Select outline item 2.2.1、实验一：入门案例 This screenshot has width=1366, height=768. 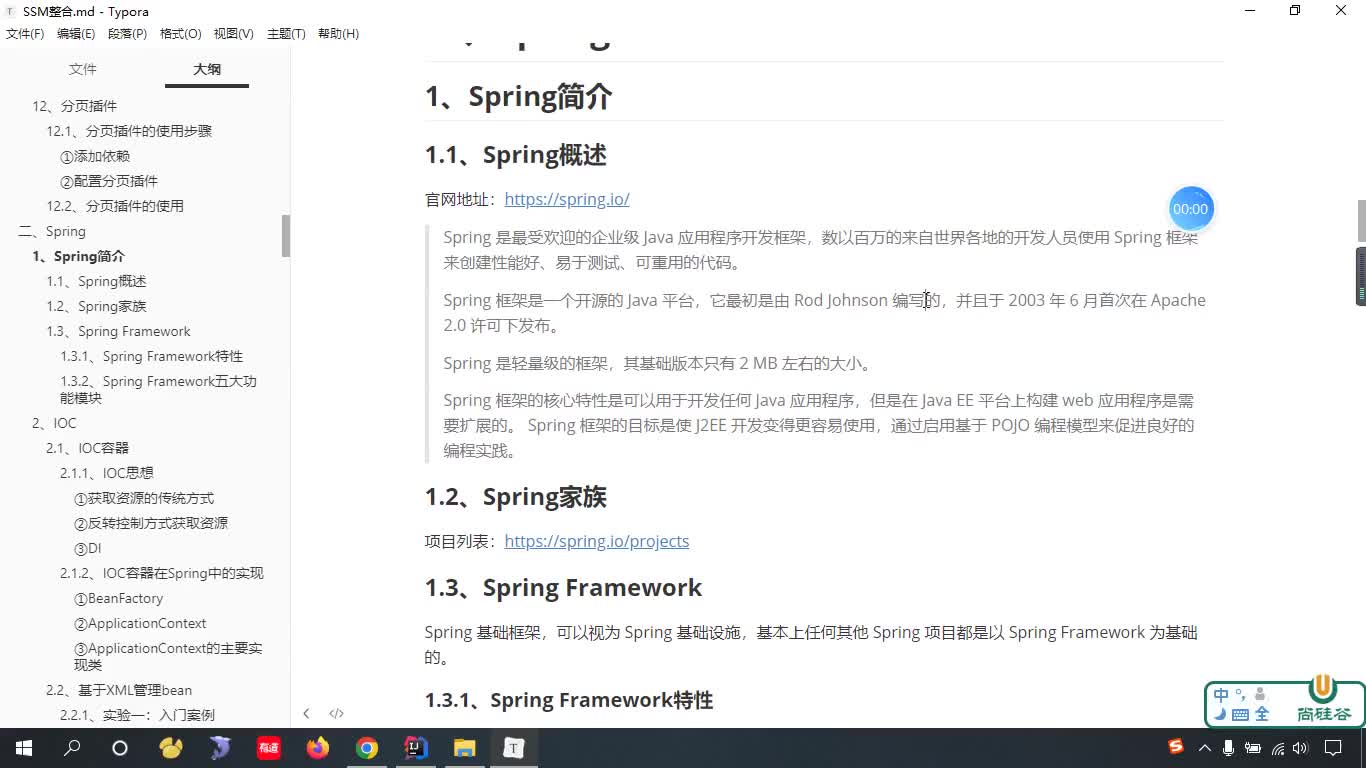[137, 715]
